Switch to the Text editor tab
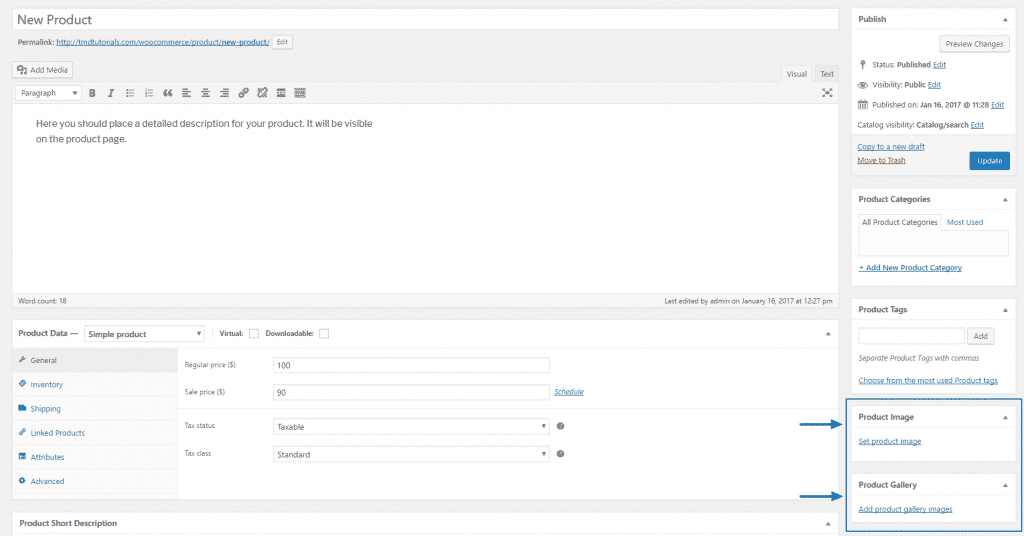Viewport: 1024px width, 536px height. (x=827, y=74)
